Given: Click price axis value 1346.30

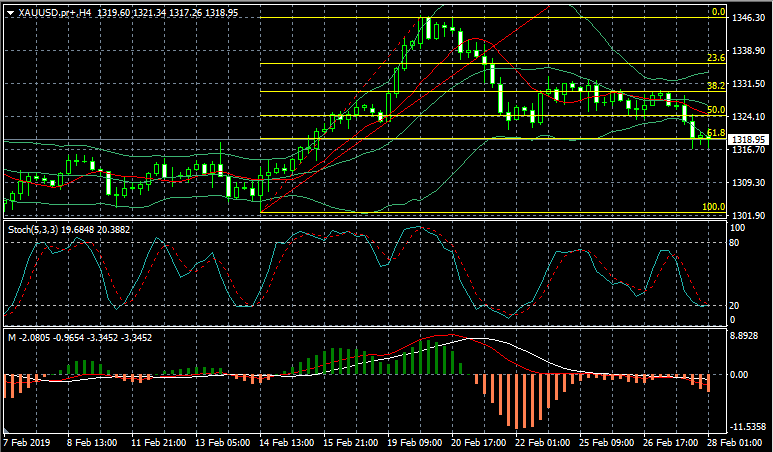Looking at the screenshot, I should pyautogui.click(x=748, y=18).
